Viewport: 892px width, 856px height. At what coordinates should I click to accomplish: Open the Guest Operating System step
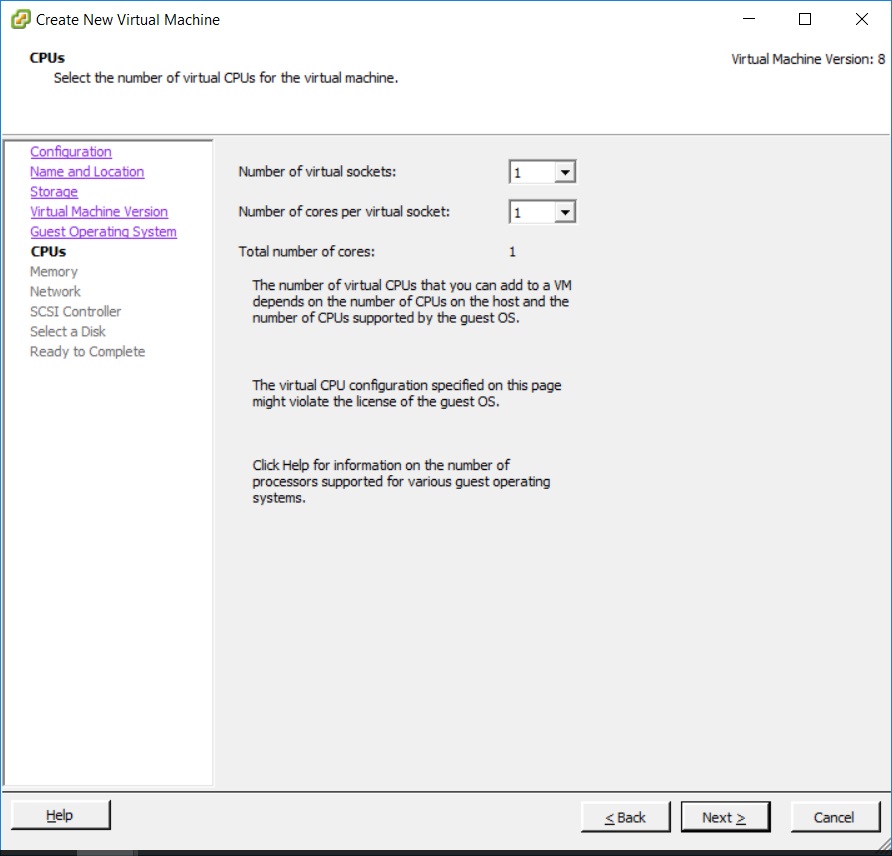coord(103,232)
